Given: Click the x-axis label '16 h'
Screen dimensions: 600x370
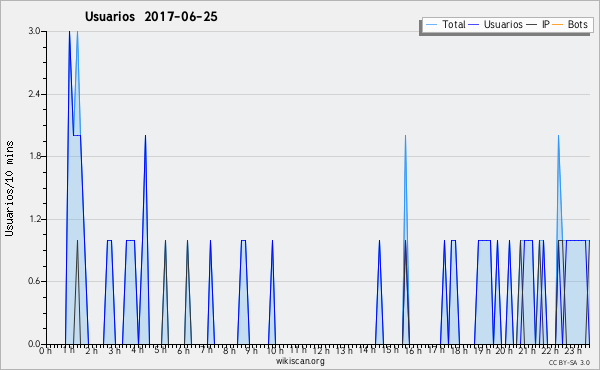Looking at the screenshot, I should pos(413,351).
